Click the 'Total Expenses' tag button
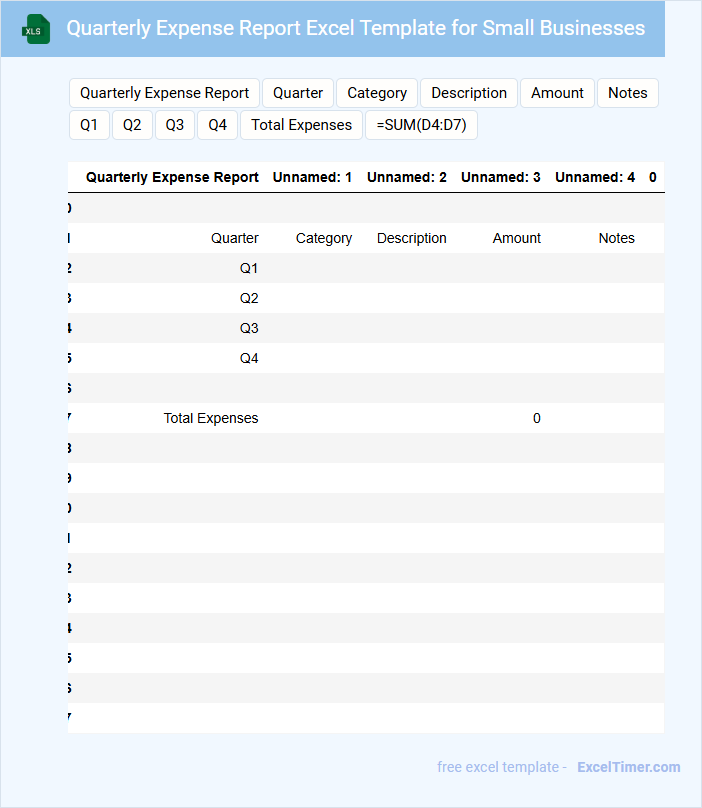This screenshot has height=808, width=702. [302, 125]
